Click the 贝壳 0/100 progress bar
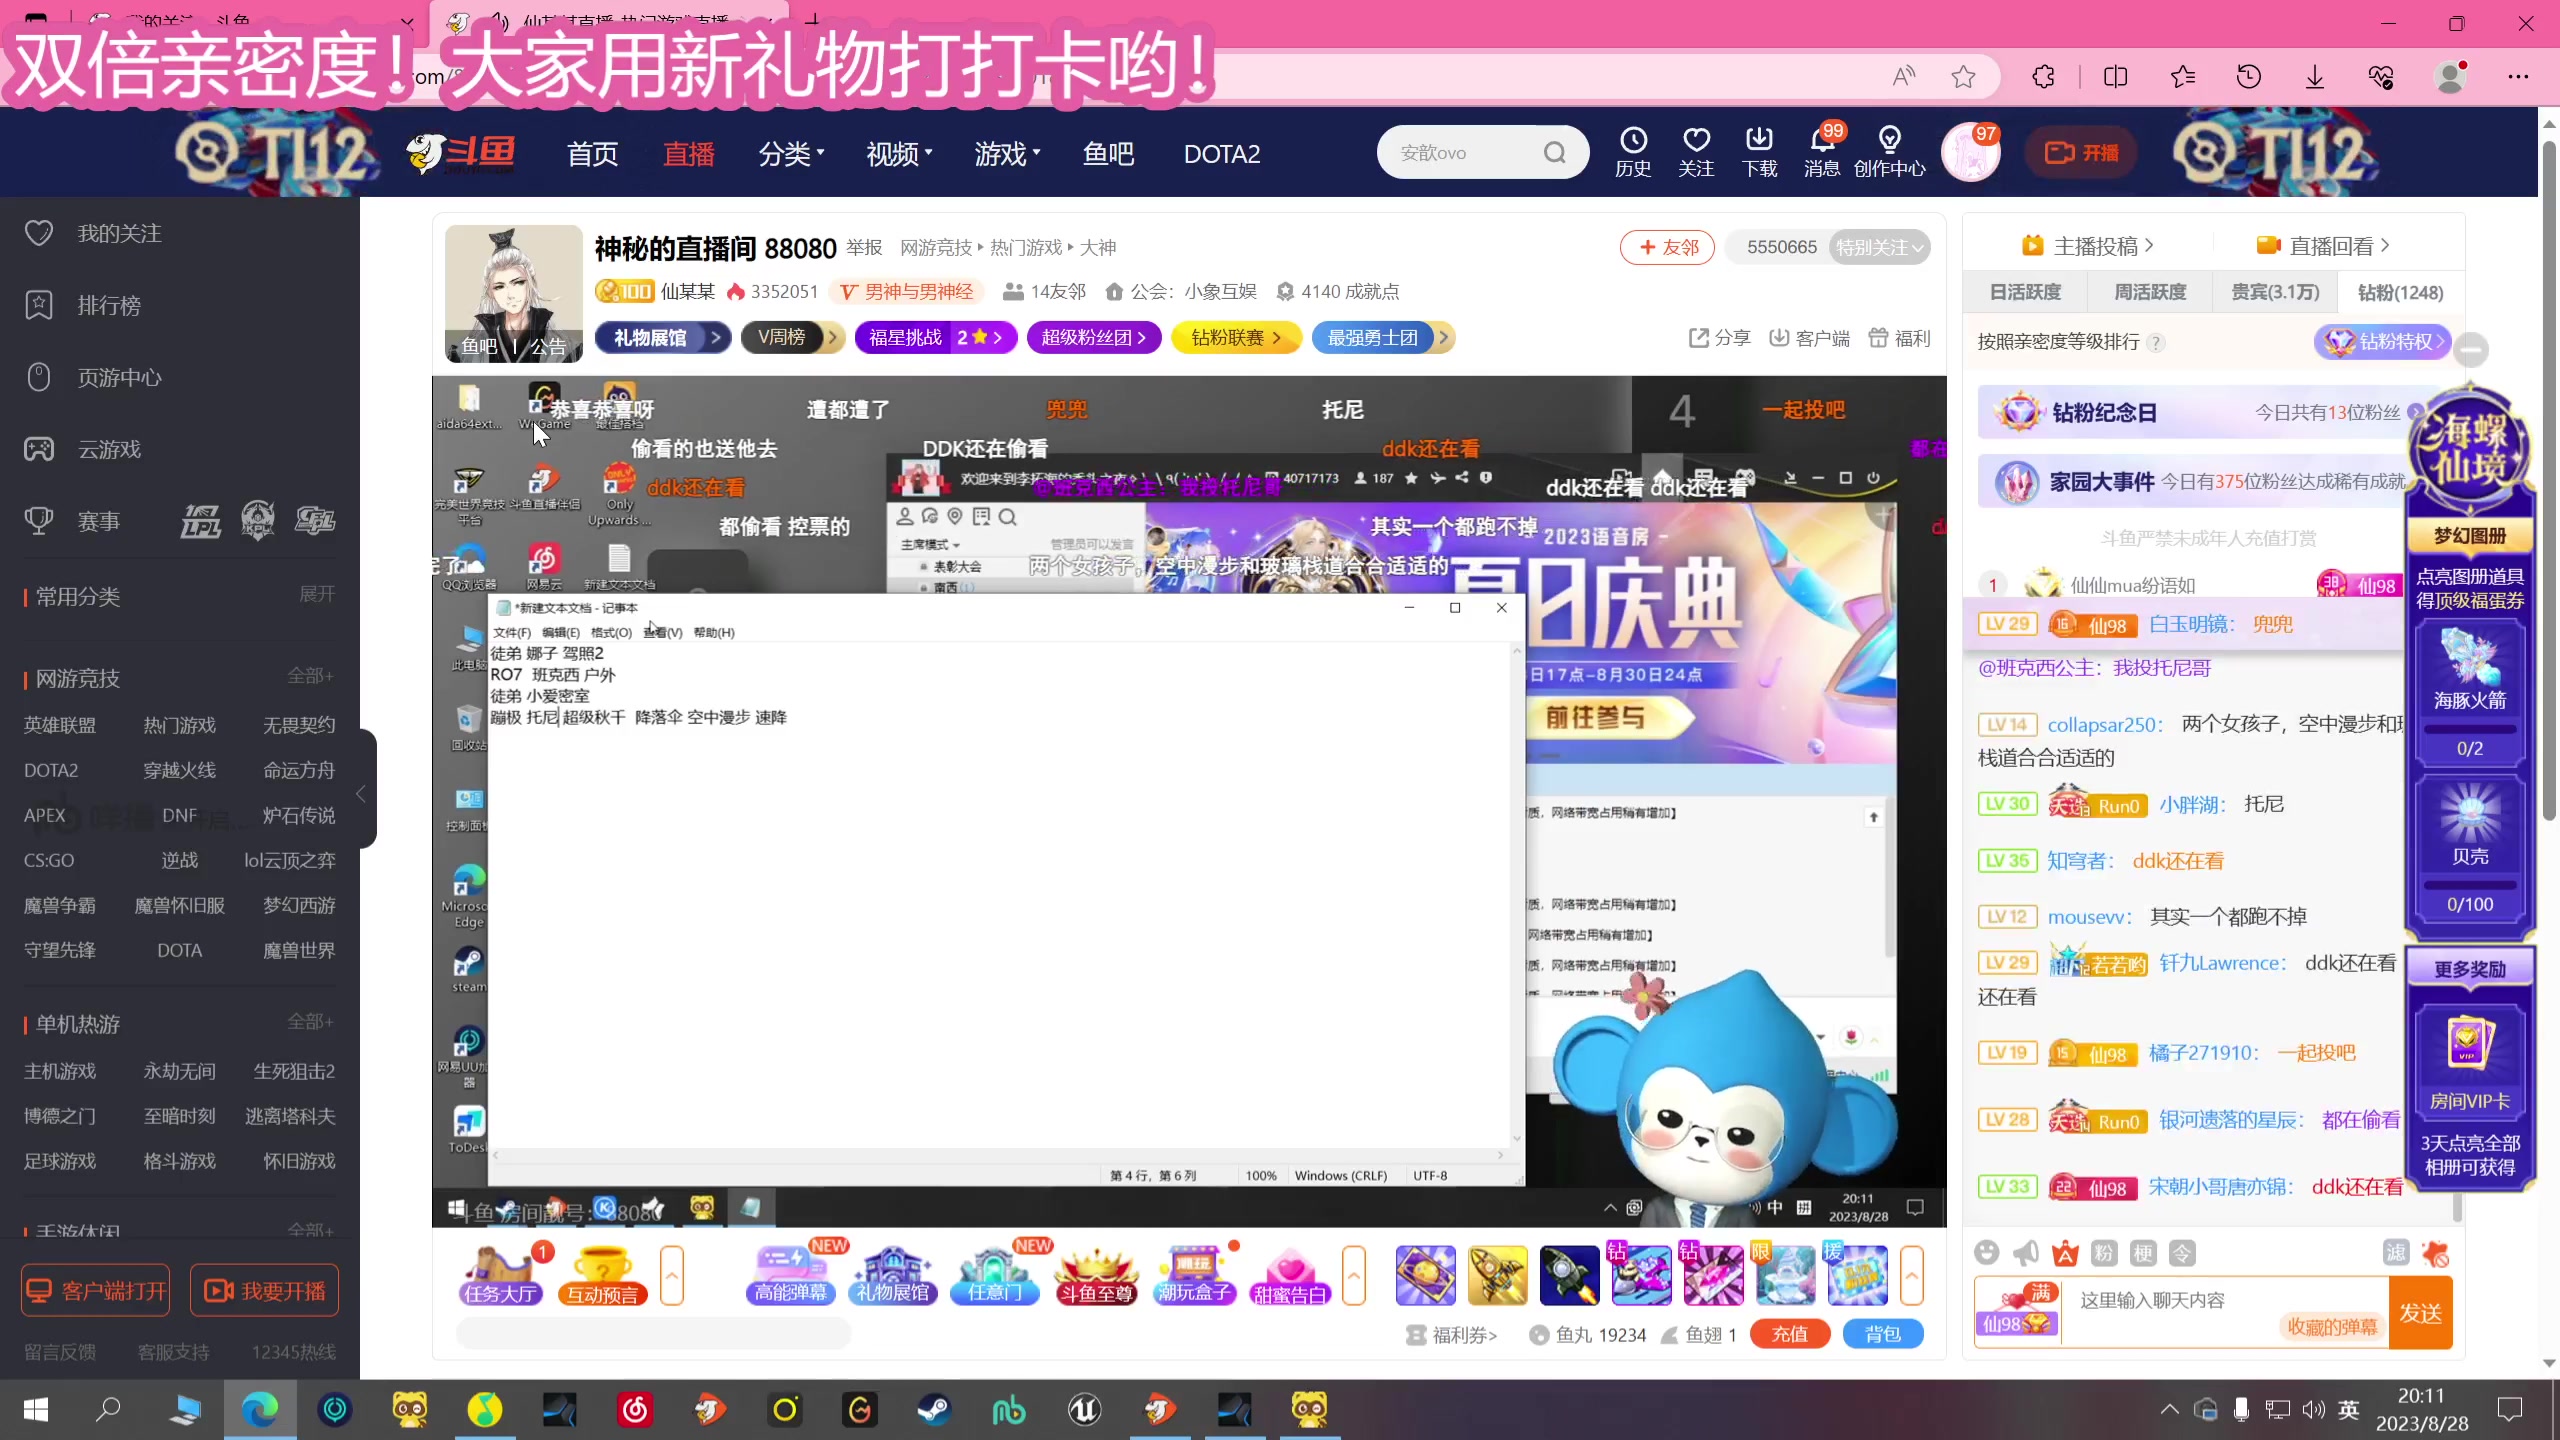The height and width of the screenshot is (1440, 2560). (x=2471, y=884)
